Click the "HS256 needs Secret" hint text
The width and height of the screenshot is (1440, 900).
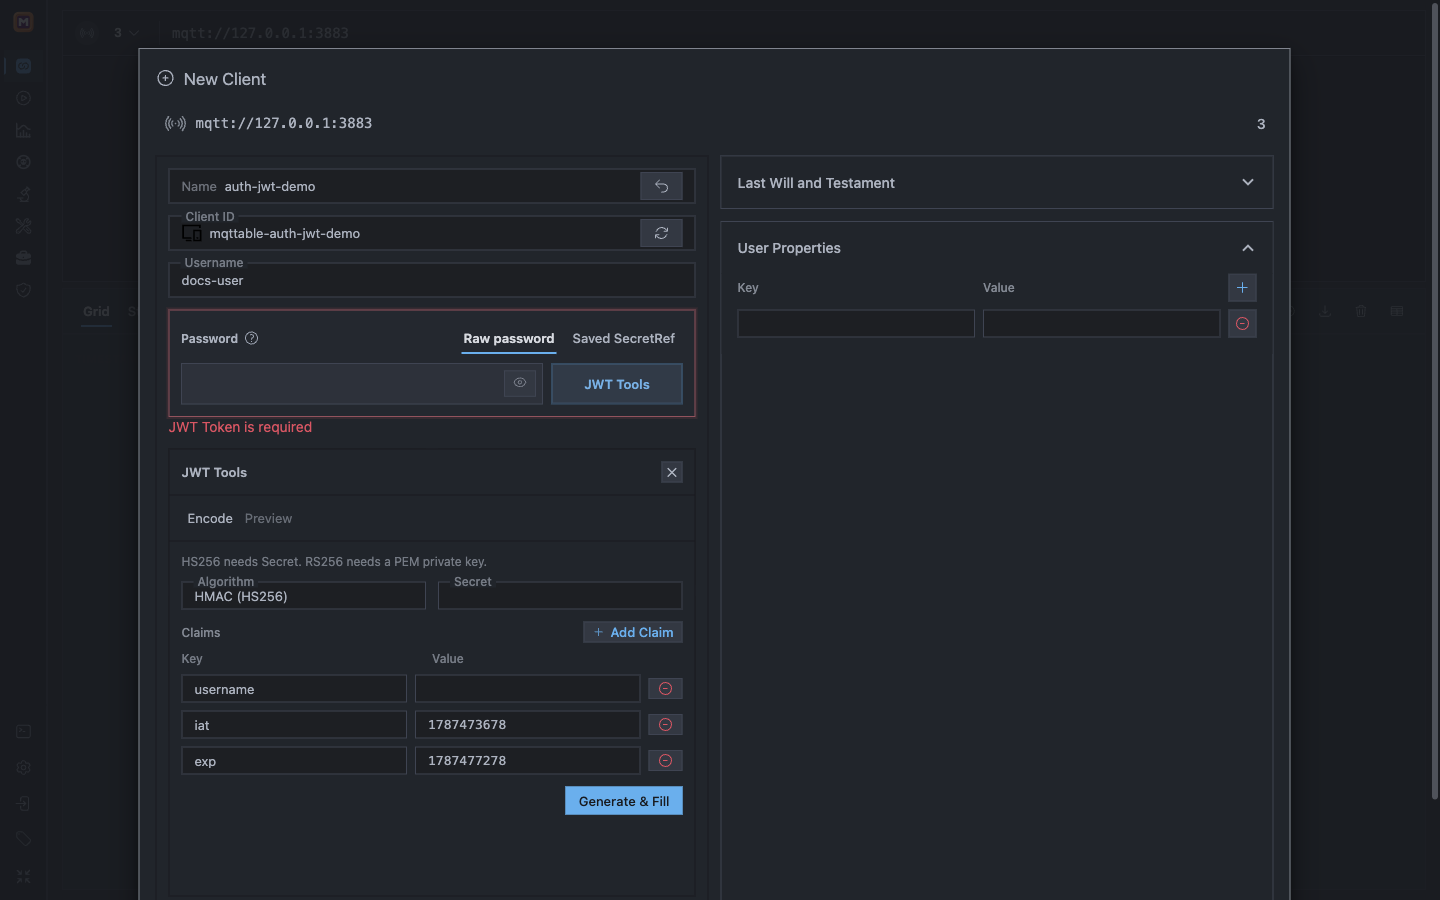coord(334,562)
